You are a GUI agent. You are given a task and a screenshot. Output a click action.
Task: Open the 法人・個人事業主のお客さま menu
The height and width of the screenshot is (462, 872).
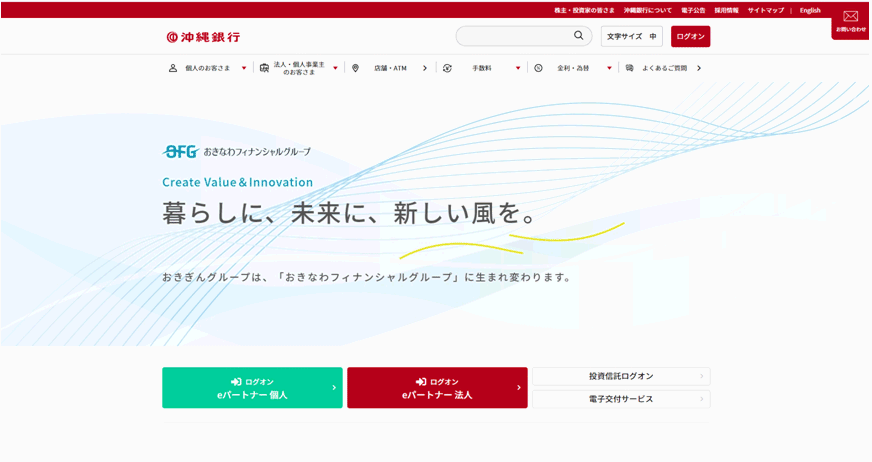coord(299,68)
